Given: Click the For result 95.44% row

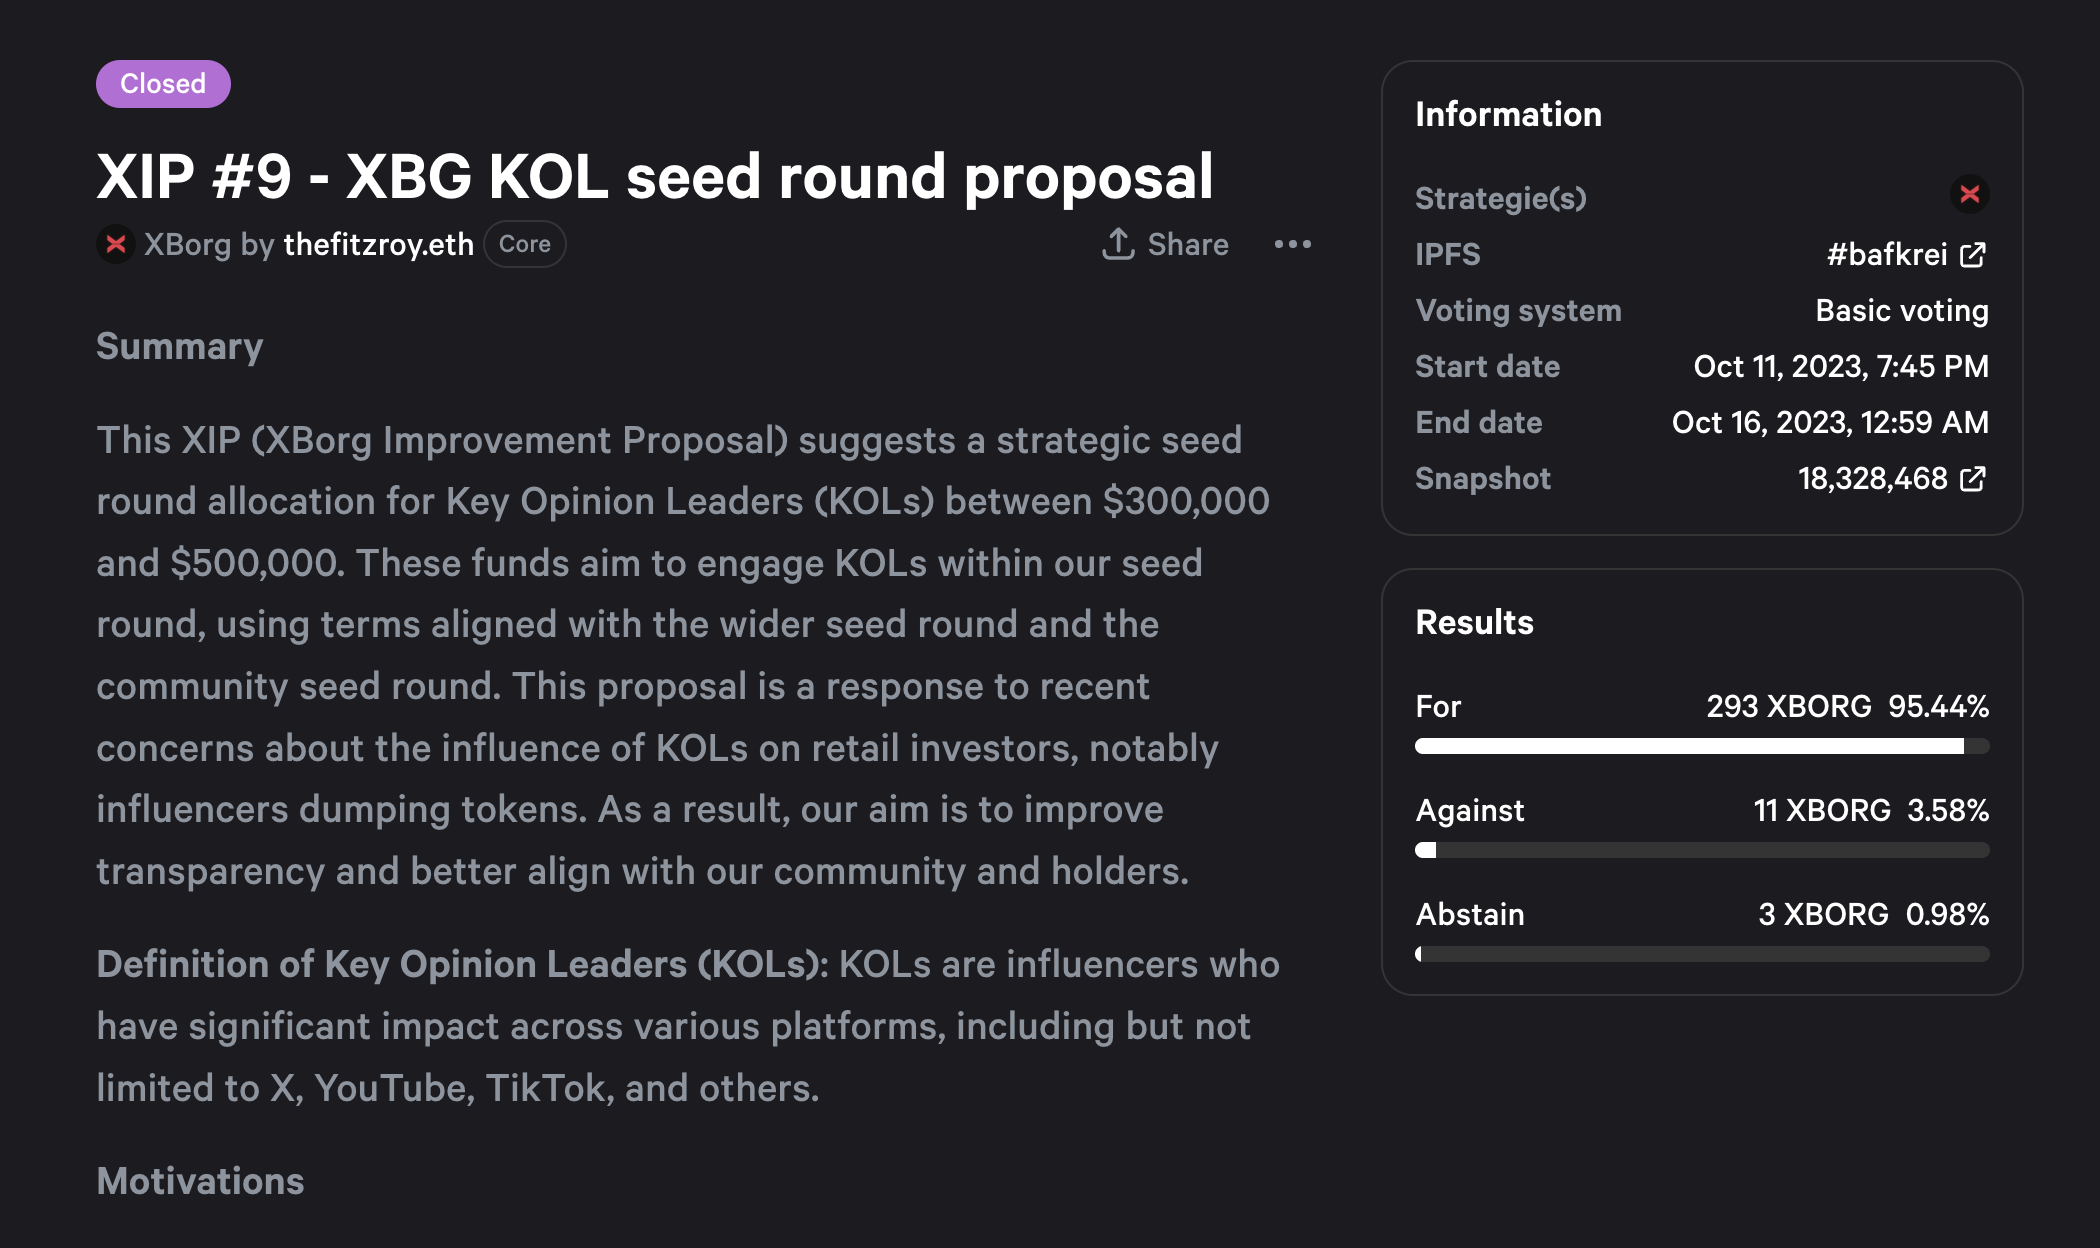Looking at the screenshot, I should tap(1701, 706).
